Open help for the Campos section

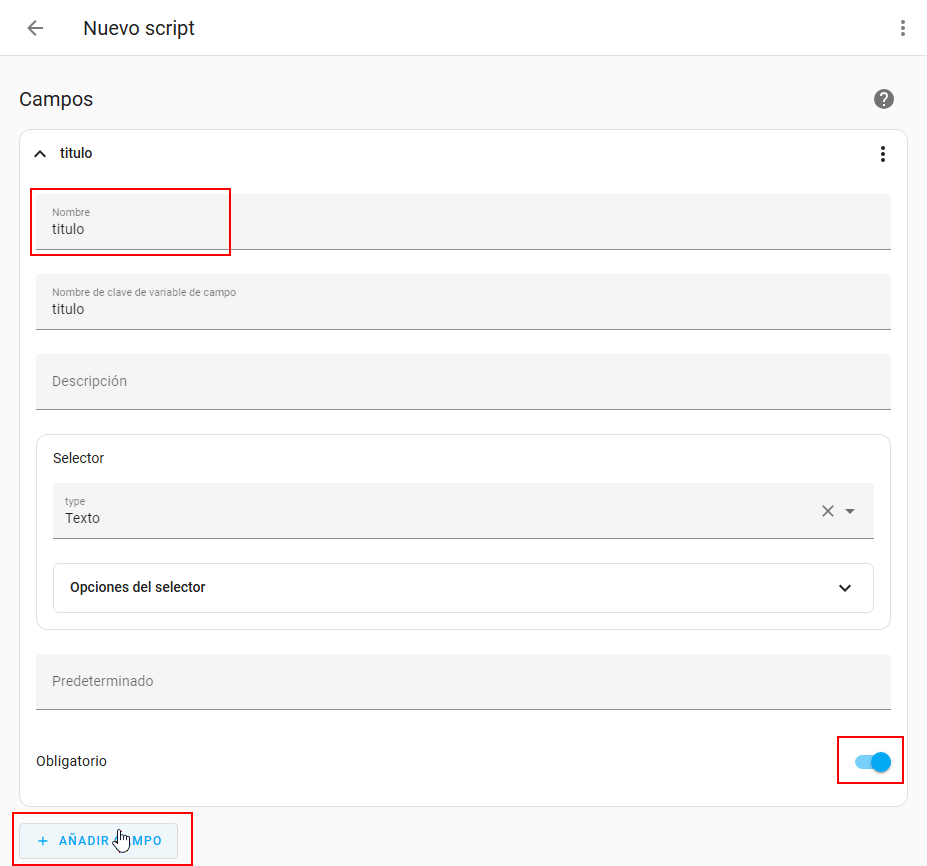pyautogui.click(x=883, y=99)
